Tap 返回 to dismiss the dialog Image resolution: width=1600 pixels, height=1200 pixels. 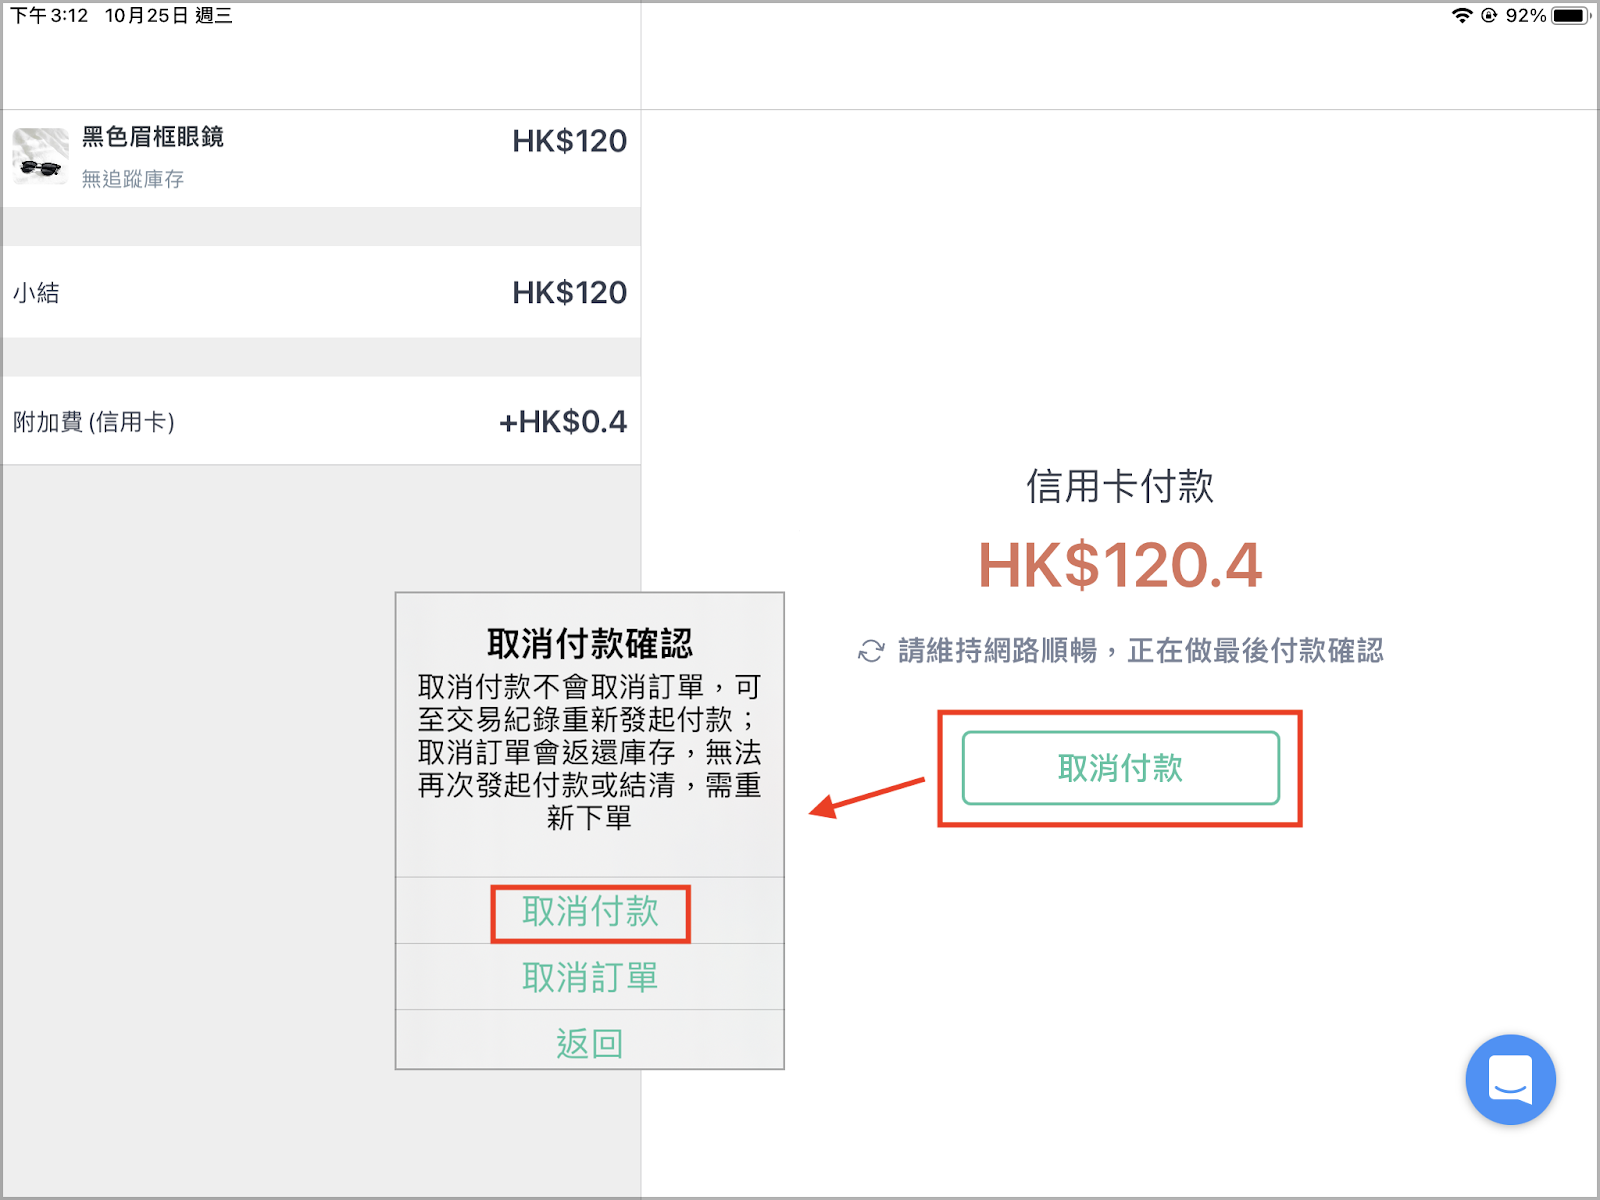tap(590, 1043)
